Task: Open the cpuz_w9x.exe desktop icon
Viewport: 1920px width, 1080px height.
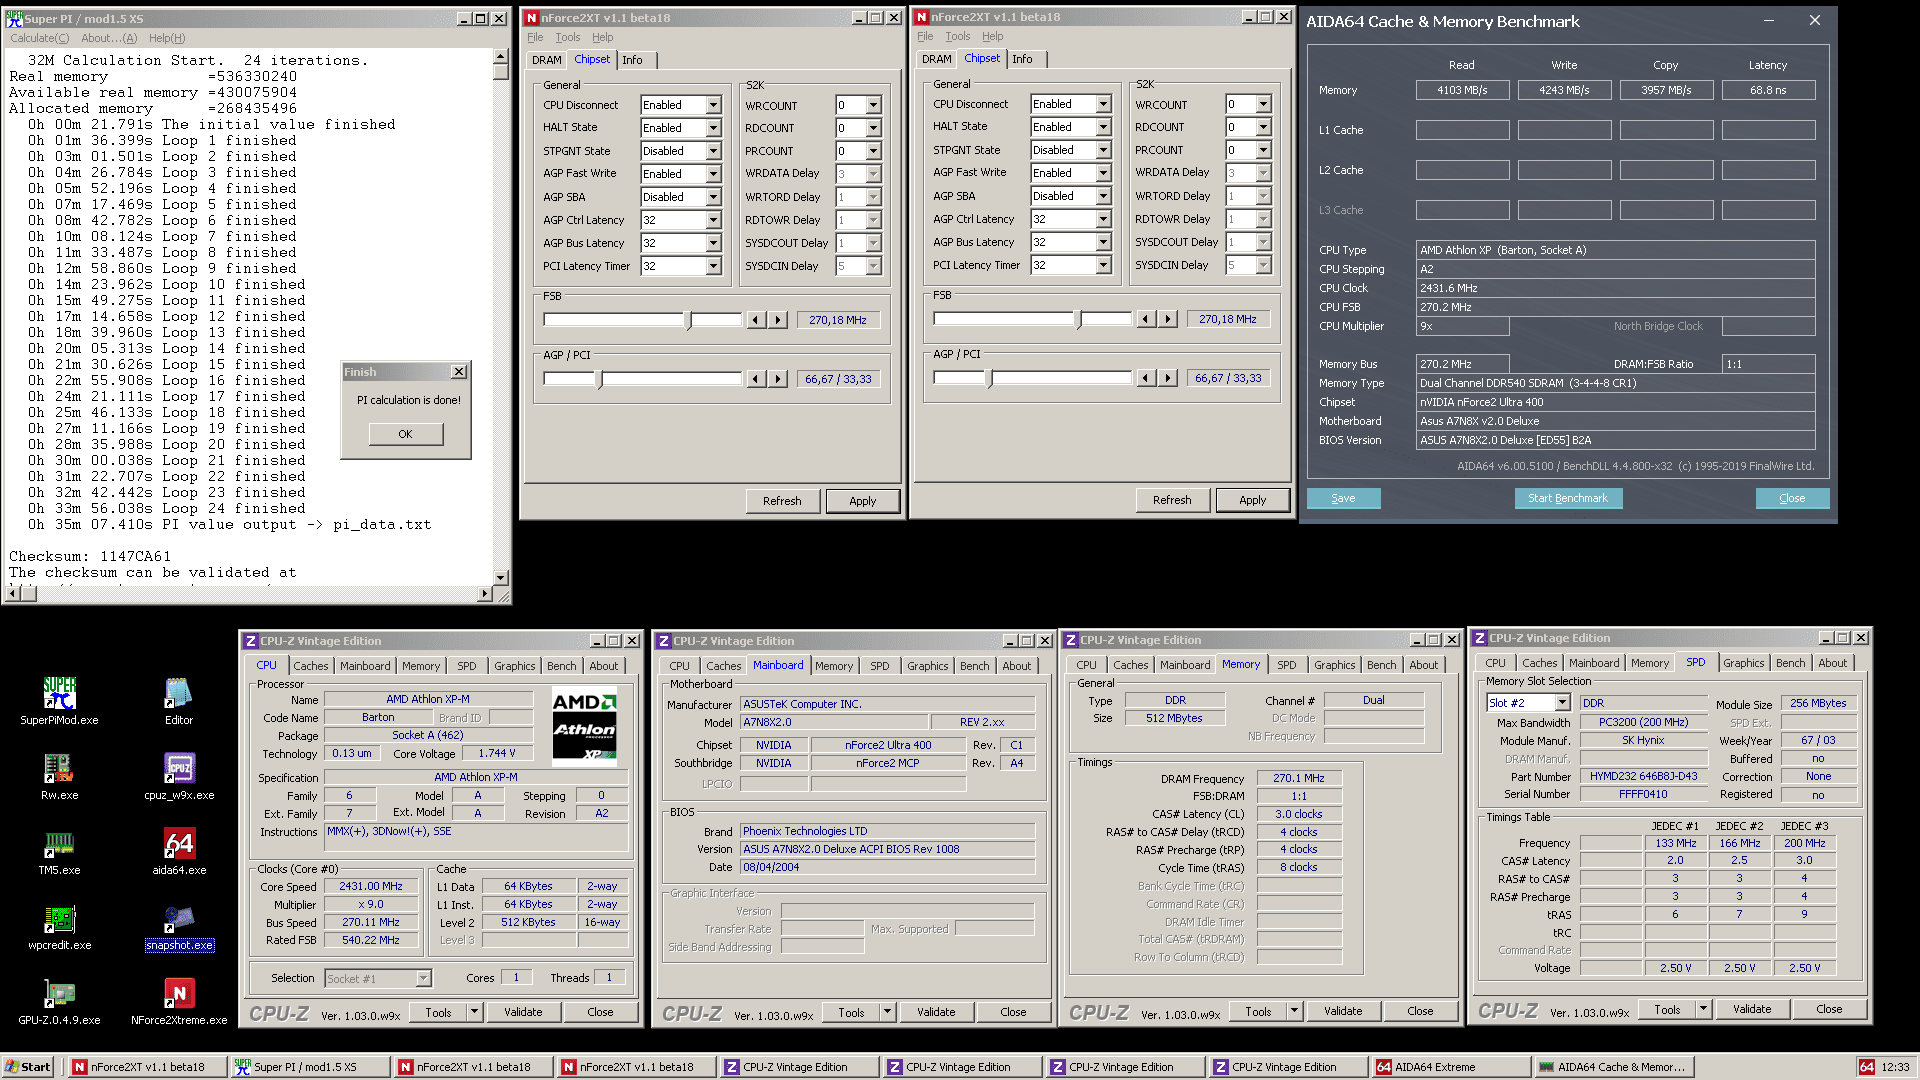Action: point(179,775)
